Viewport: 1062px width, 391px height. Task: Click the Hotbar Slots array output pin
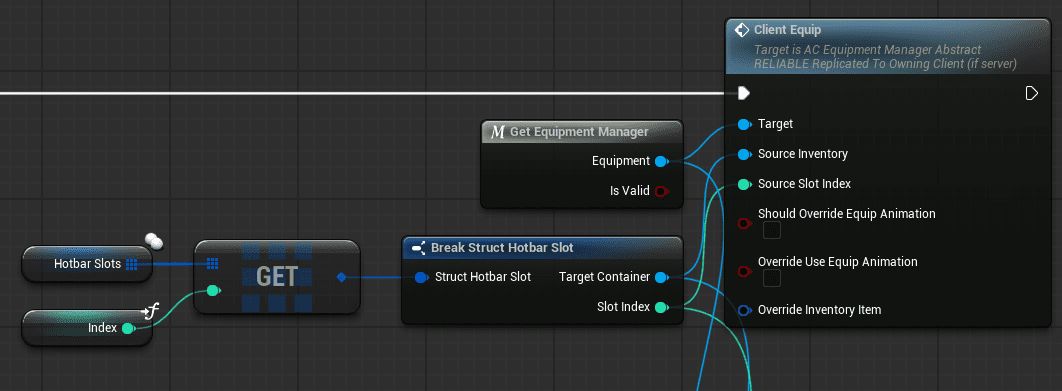(131, 264)
